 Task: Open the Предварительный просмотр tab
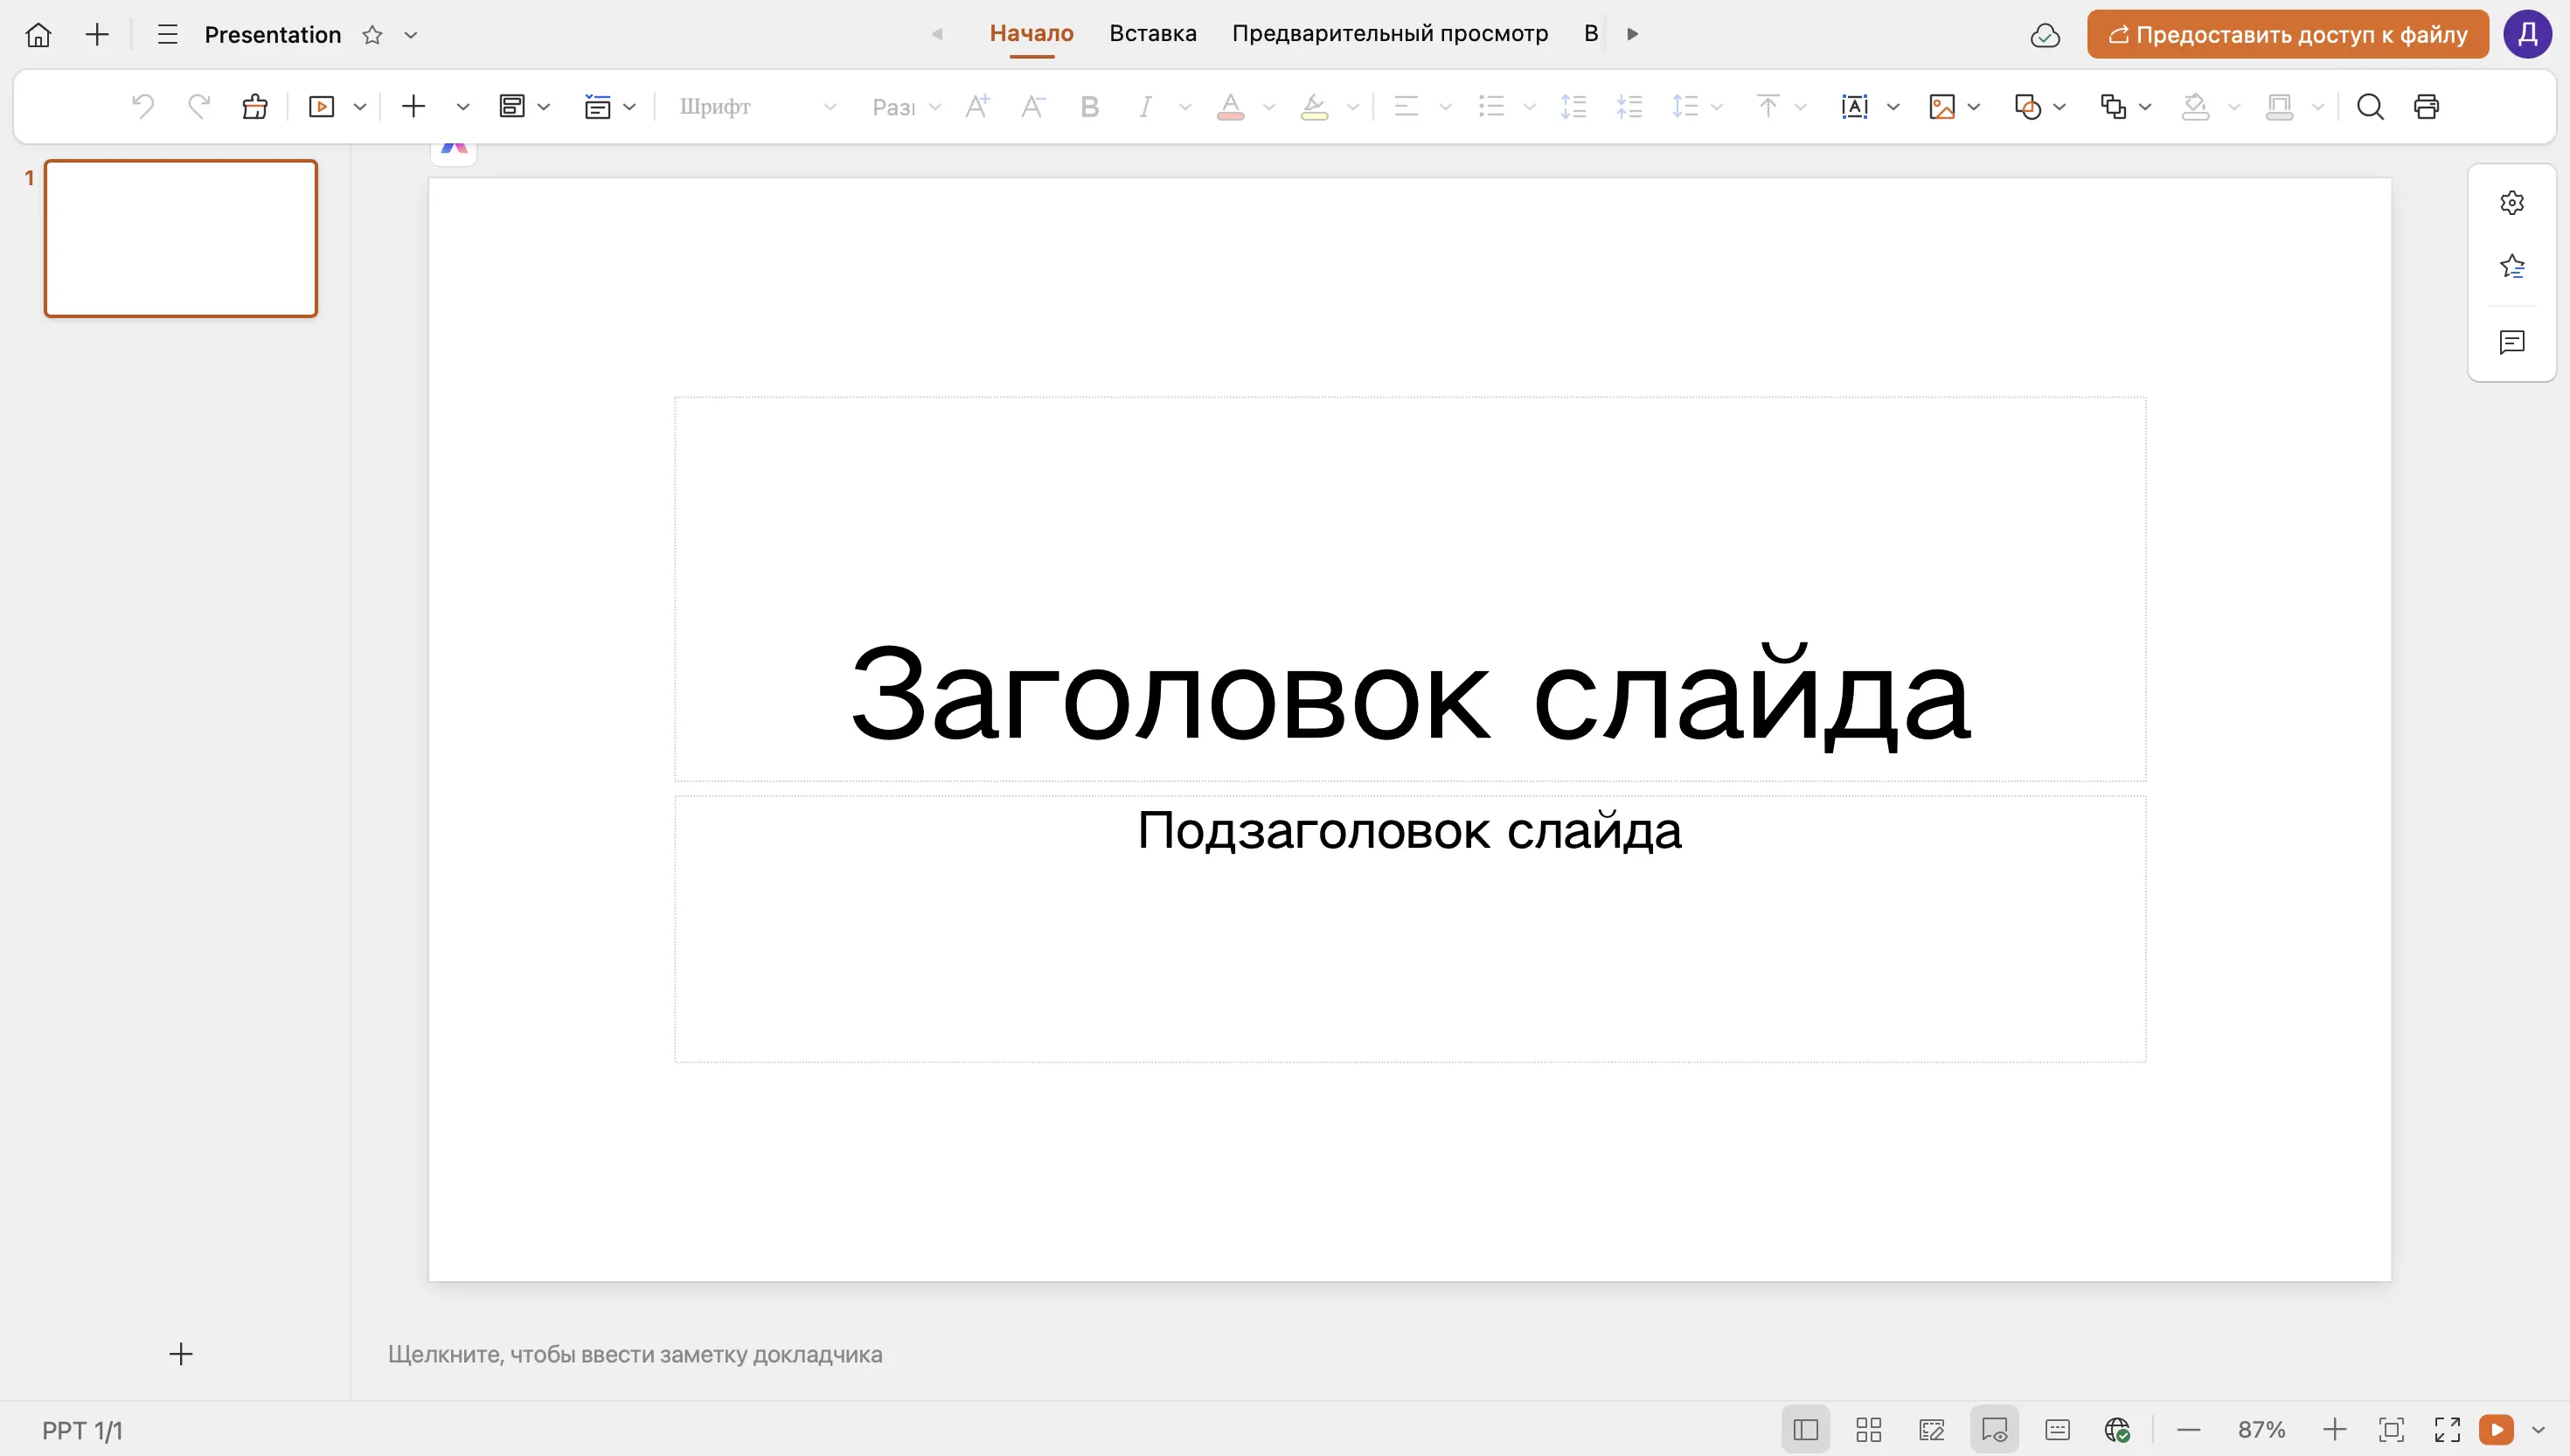coord(1389,33)
